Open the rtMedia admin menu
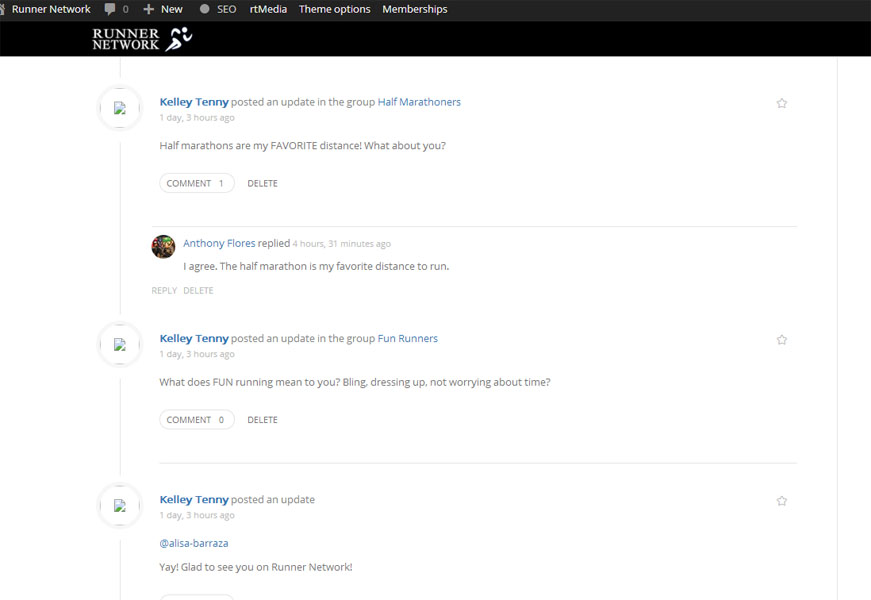The width and height of the screenshot is (871, 600). (268, 9)
